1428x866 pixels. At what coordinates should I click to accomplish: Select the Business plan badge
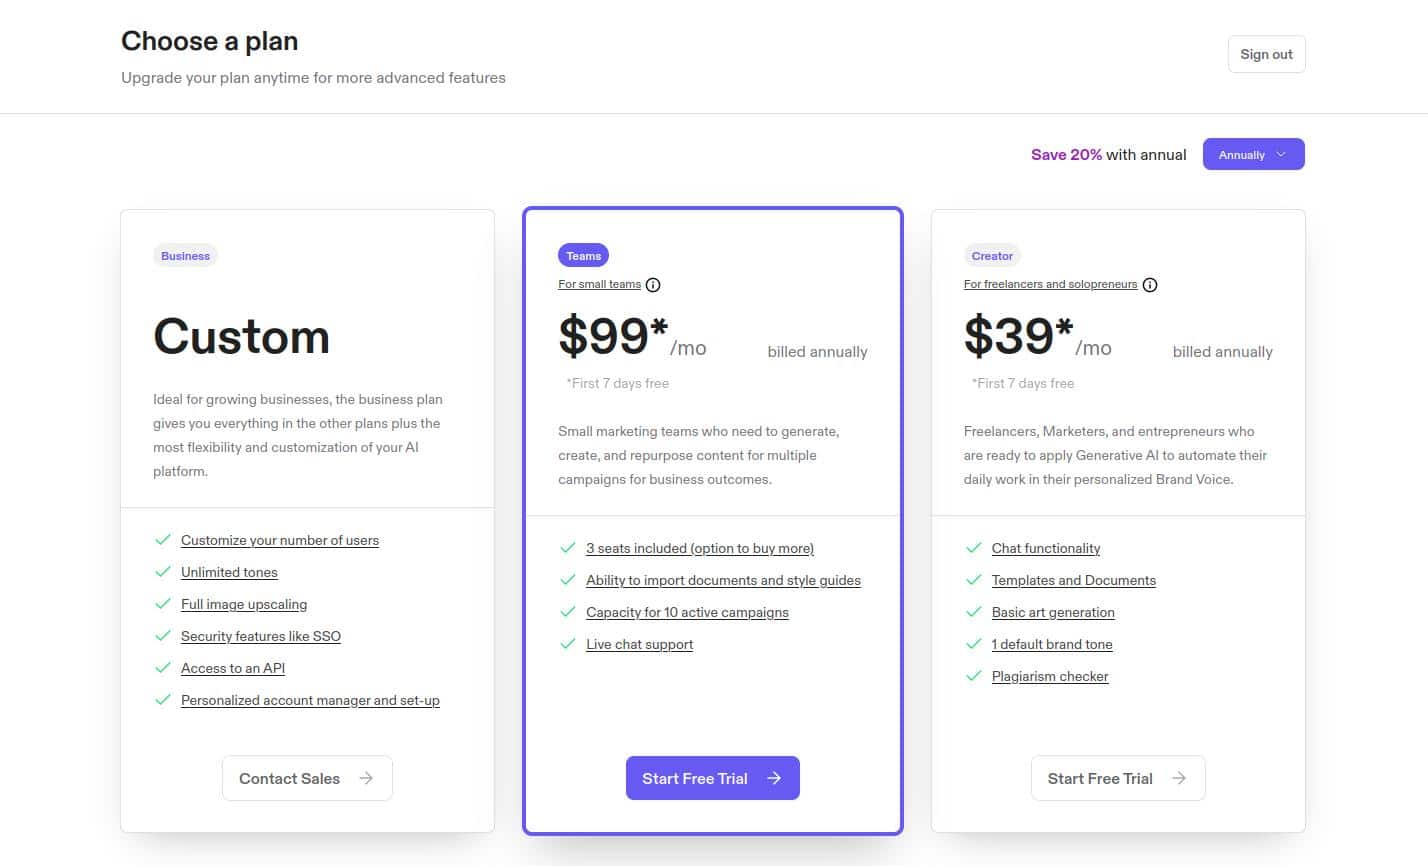pyautogui.click(x=185, y=256)
